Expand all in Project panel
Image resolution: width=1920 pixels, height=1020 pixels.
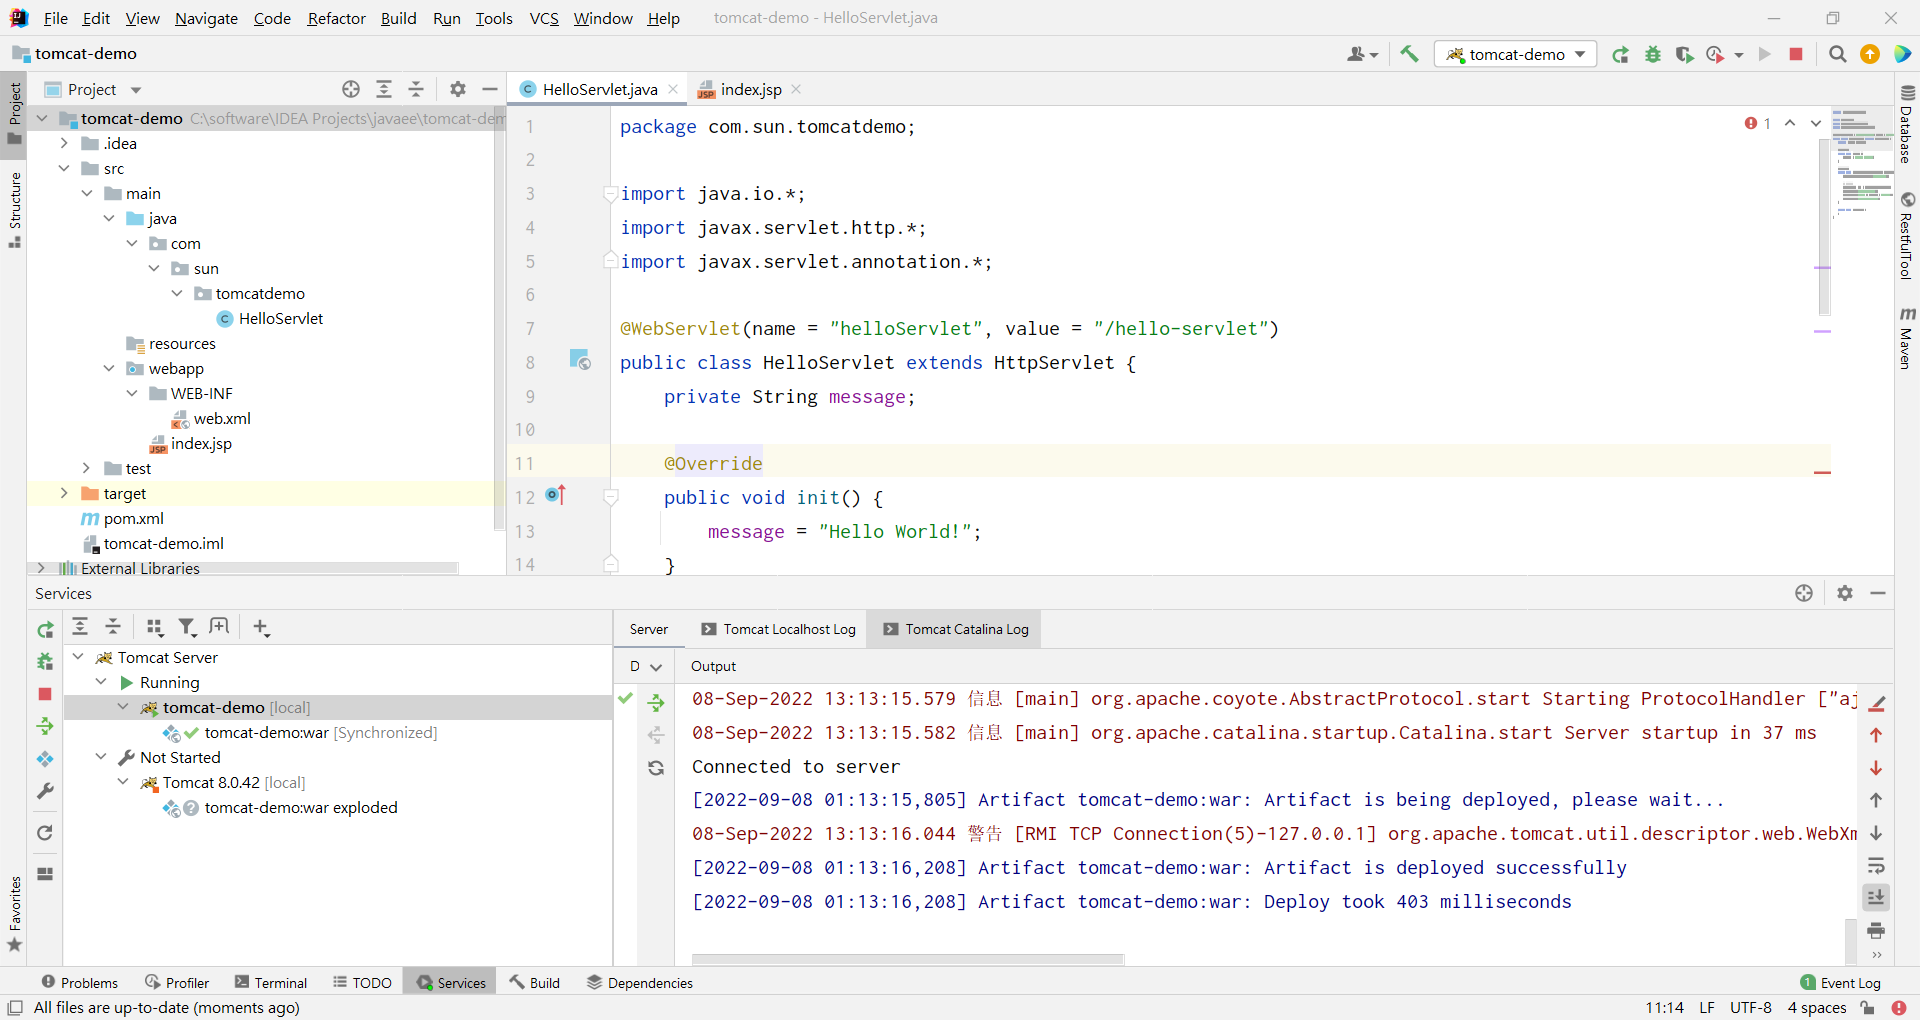(384, 89)
